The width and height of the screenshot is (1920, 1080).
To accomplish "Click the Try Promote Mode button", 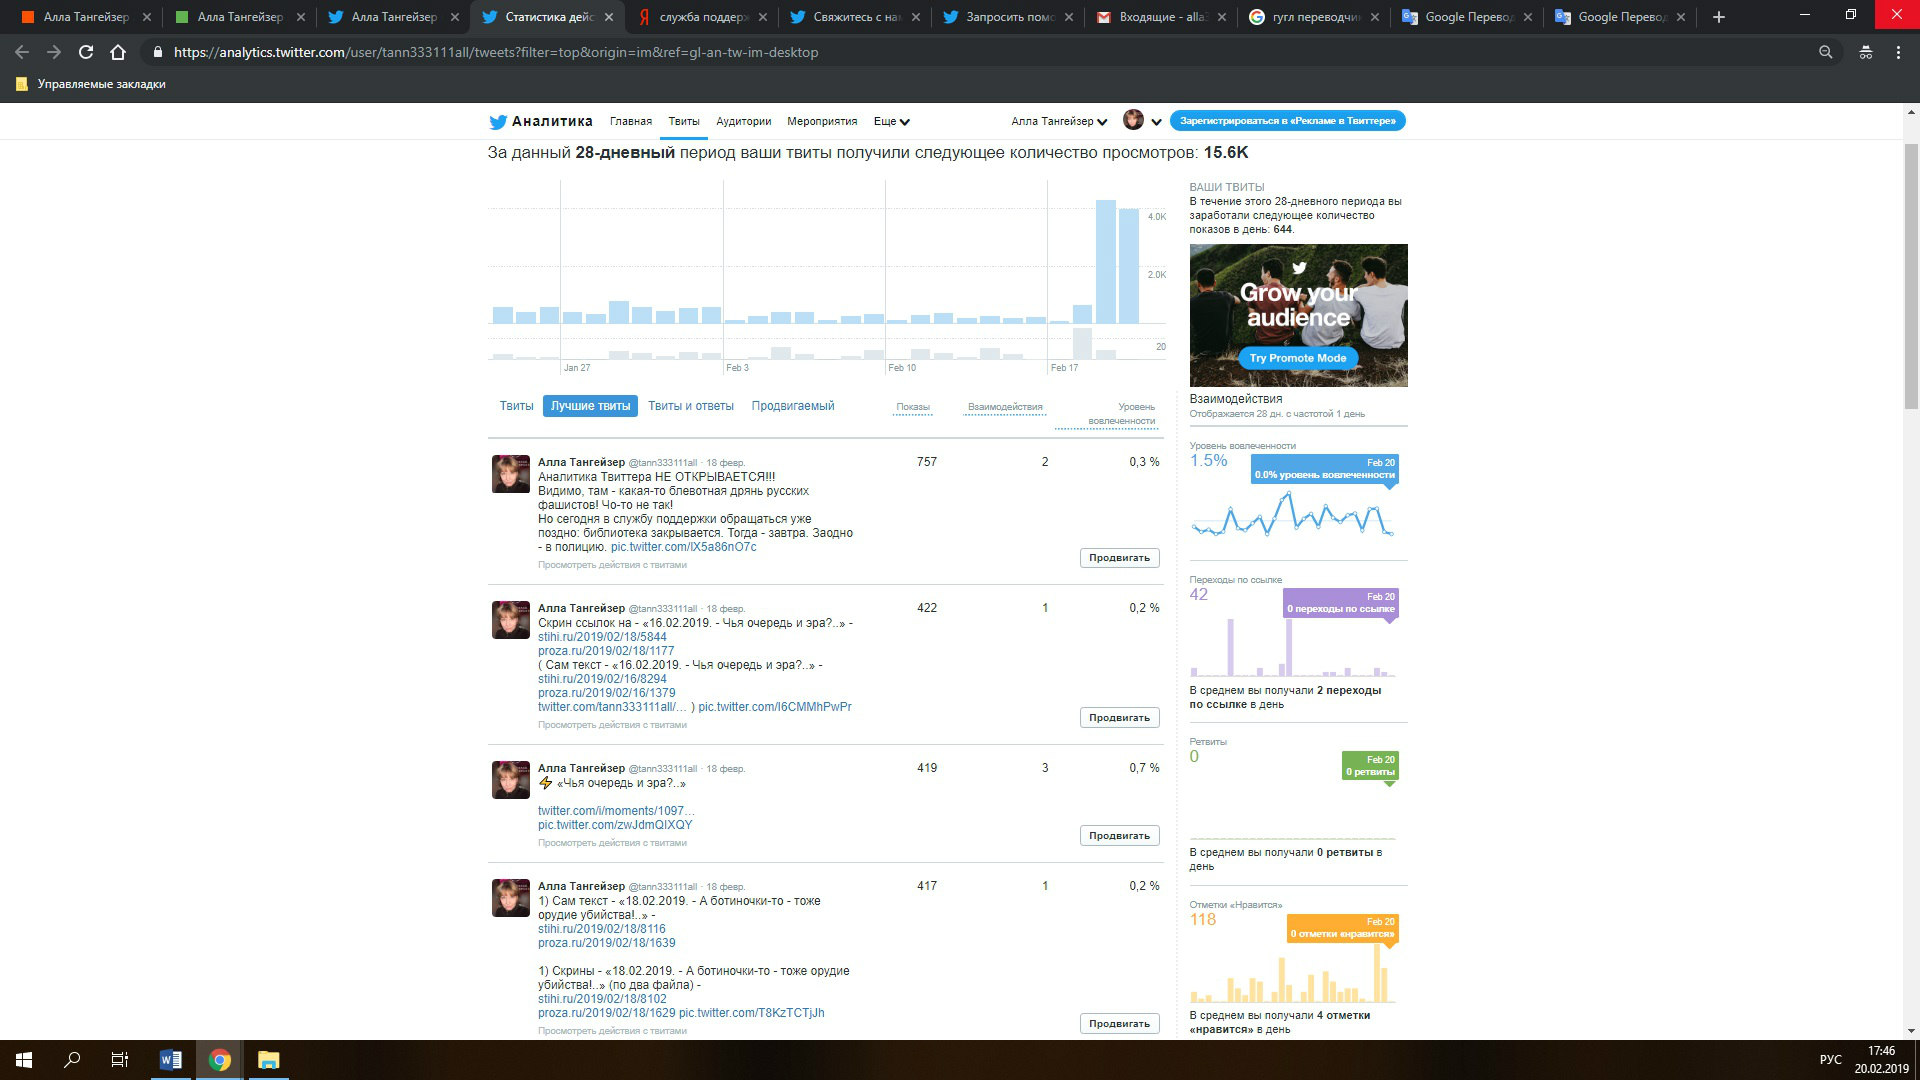I will pos(1297,358).
